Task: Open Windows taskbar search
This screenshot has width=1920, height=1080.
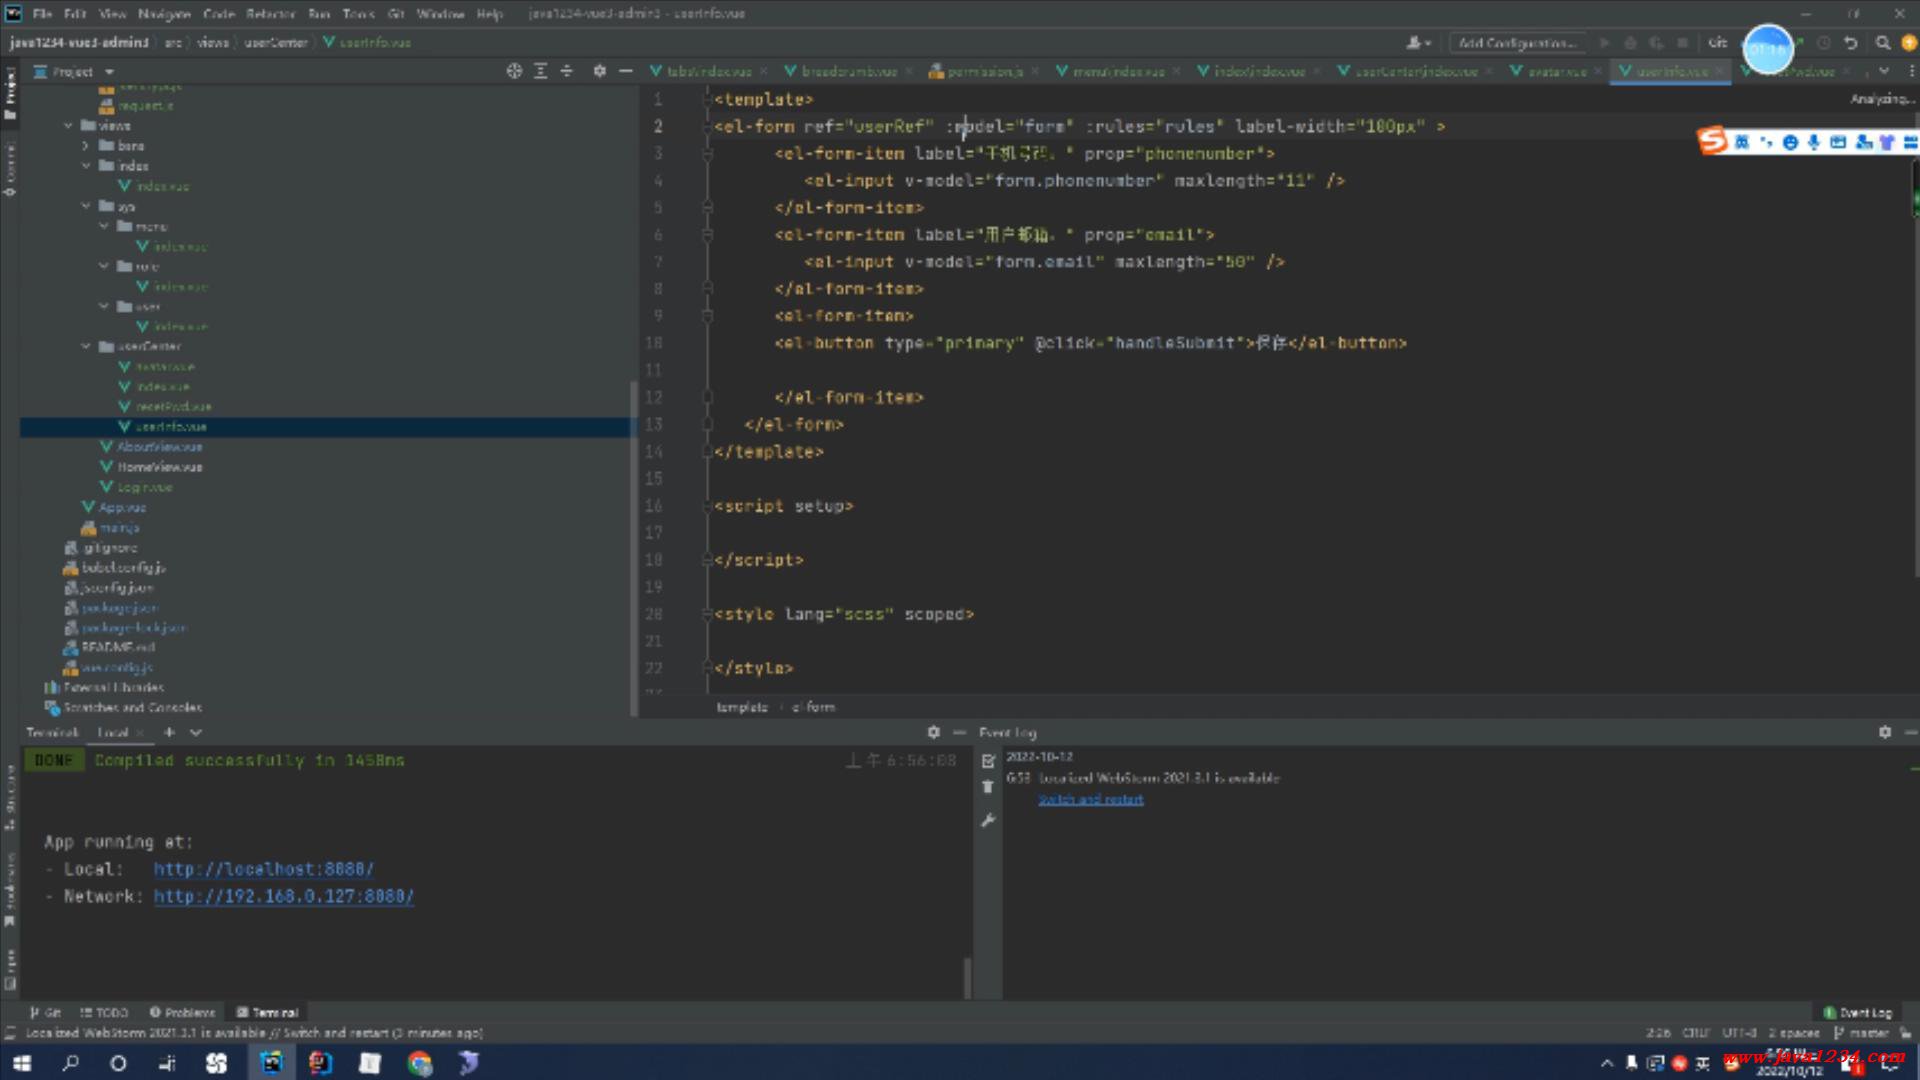Action: coord(70,1063)
